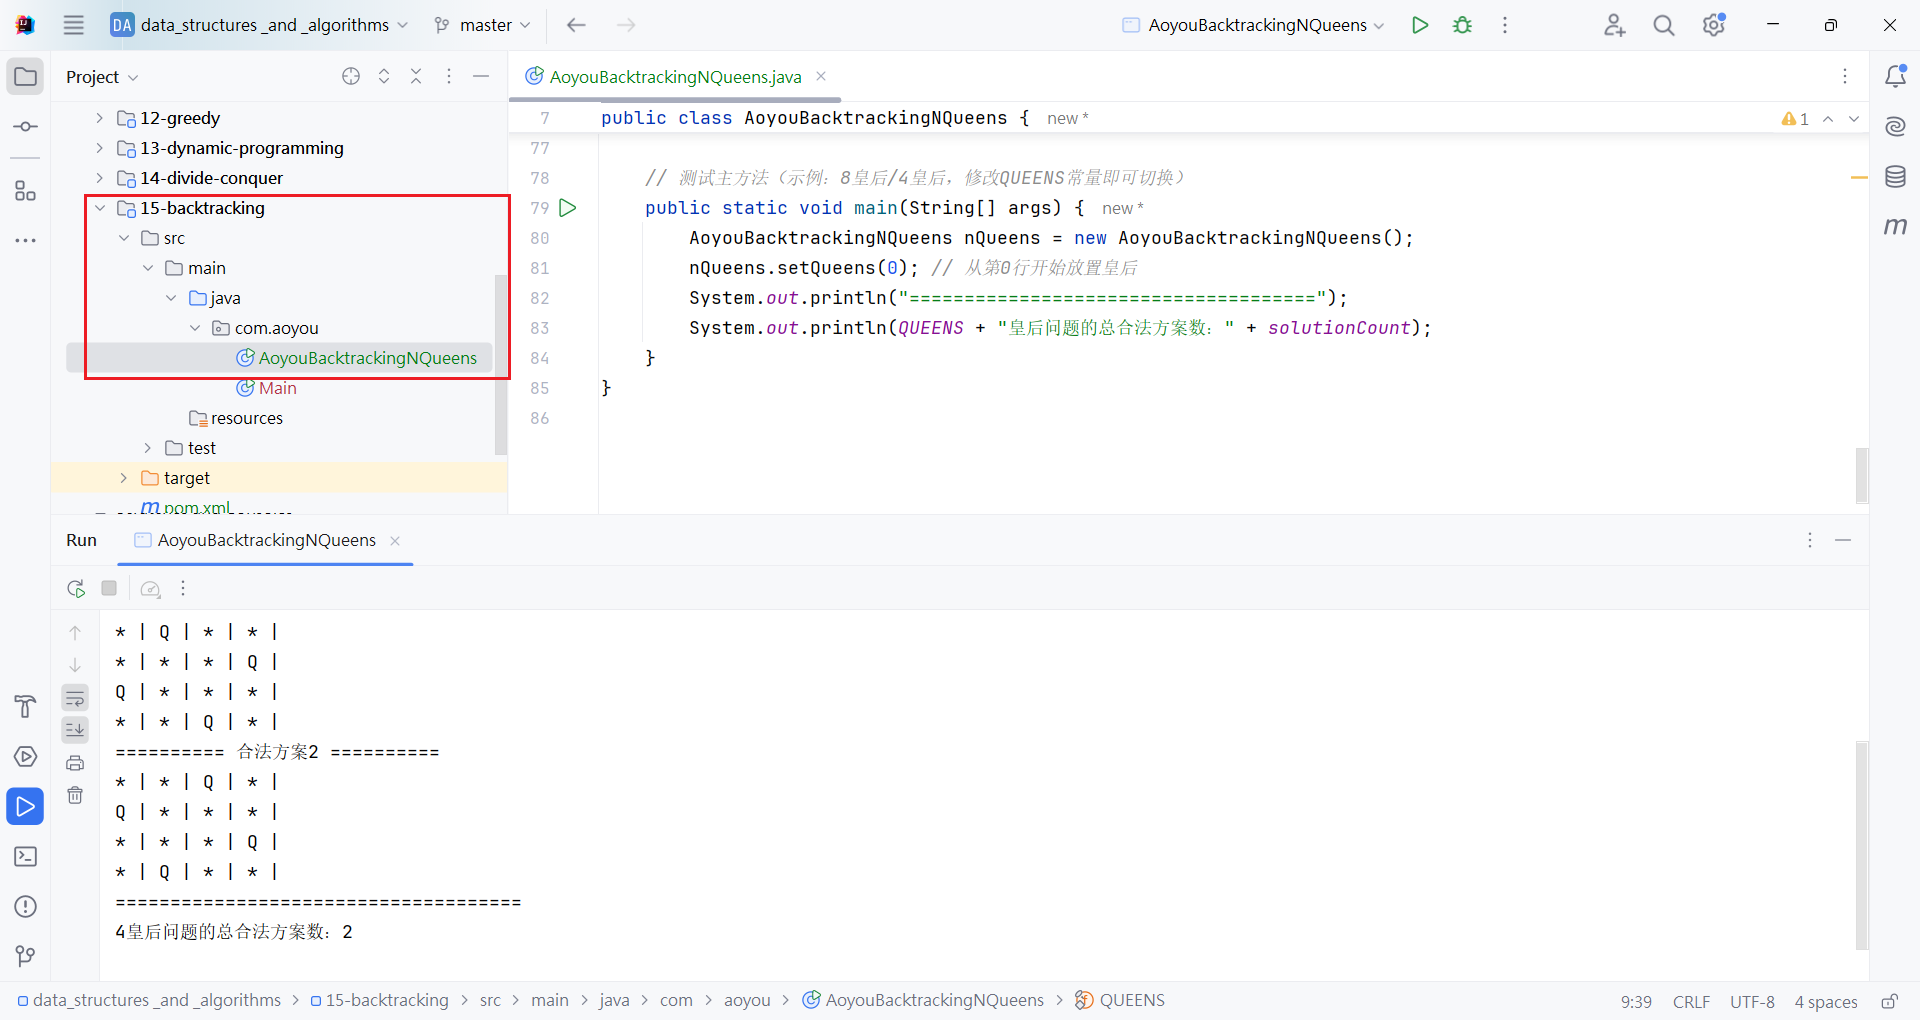Open the Maven tool window
1920x1020 pixels.
[1895, 227]
